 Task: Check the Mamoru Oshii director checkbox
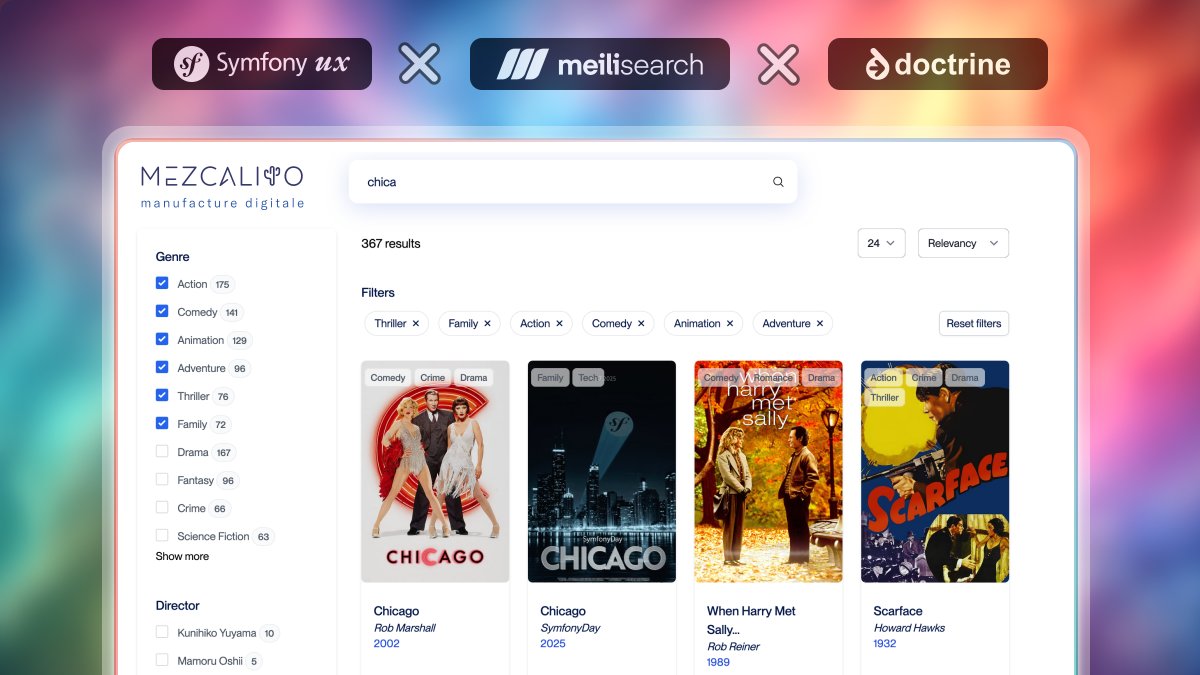162,660
